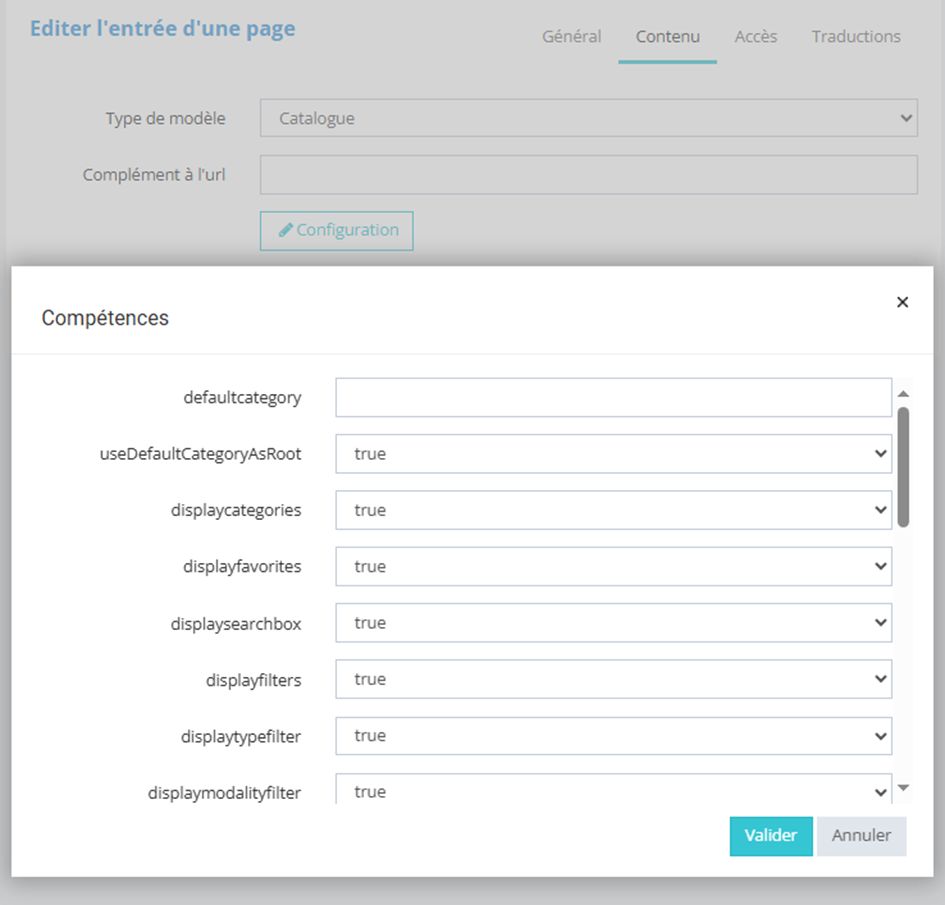Switch to the Général tab
945x905 pixels.
tap(571, 37)
